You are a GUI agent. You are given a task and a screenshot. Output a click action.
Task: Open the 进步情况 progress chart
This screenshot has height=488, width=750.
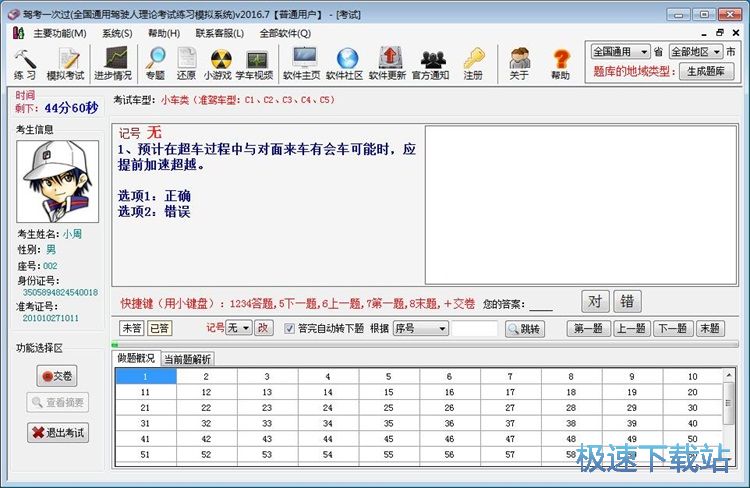pyautogui.click(x=113, y=64)
